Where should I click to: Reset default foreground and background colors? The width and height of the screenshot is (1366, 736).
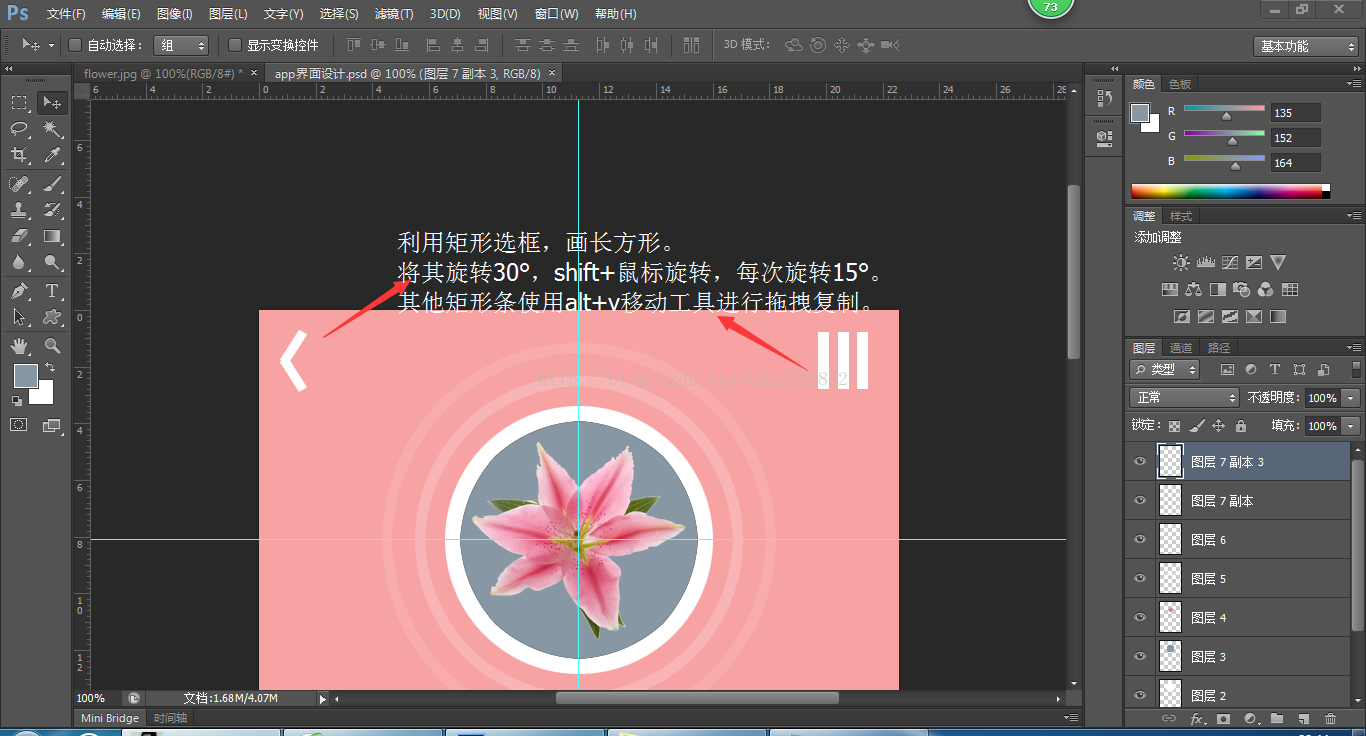17,401
